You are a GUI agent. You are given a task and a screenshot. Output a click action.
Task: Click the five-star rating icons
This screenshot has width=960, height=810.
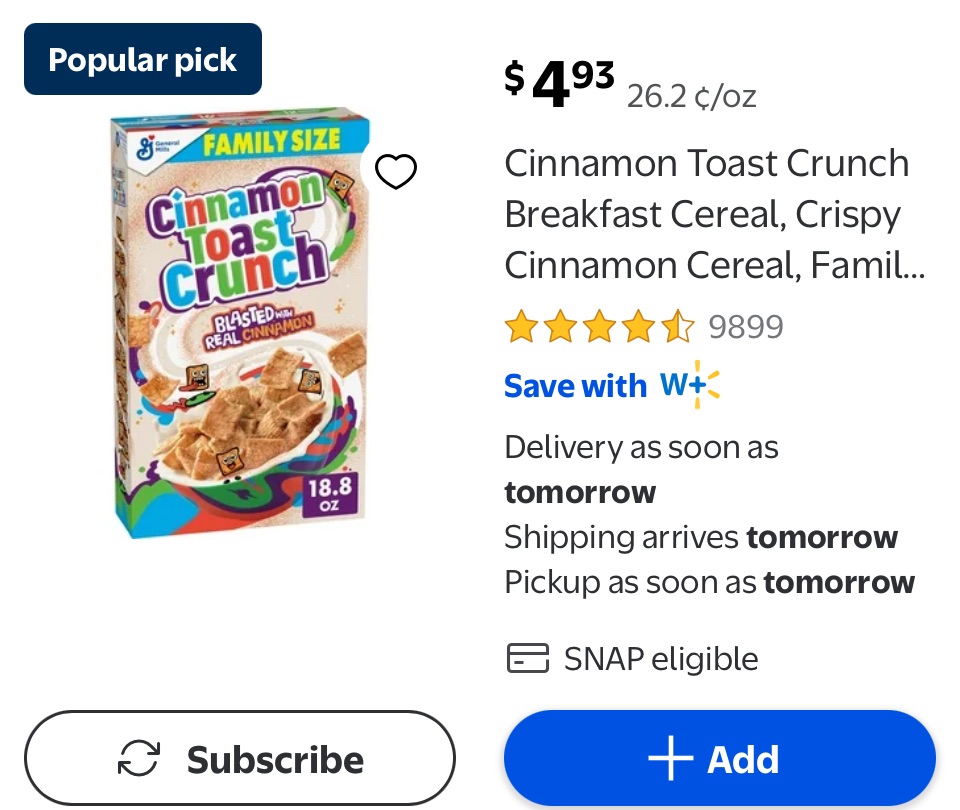598,327
